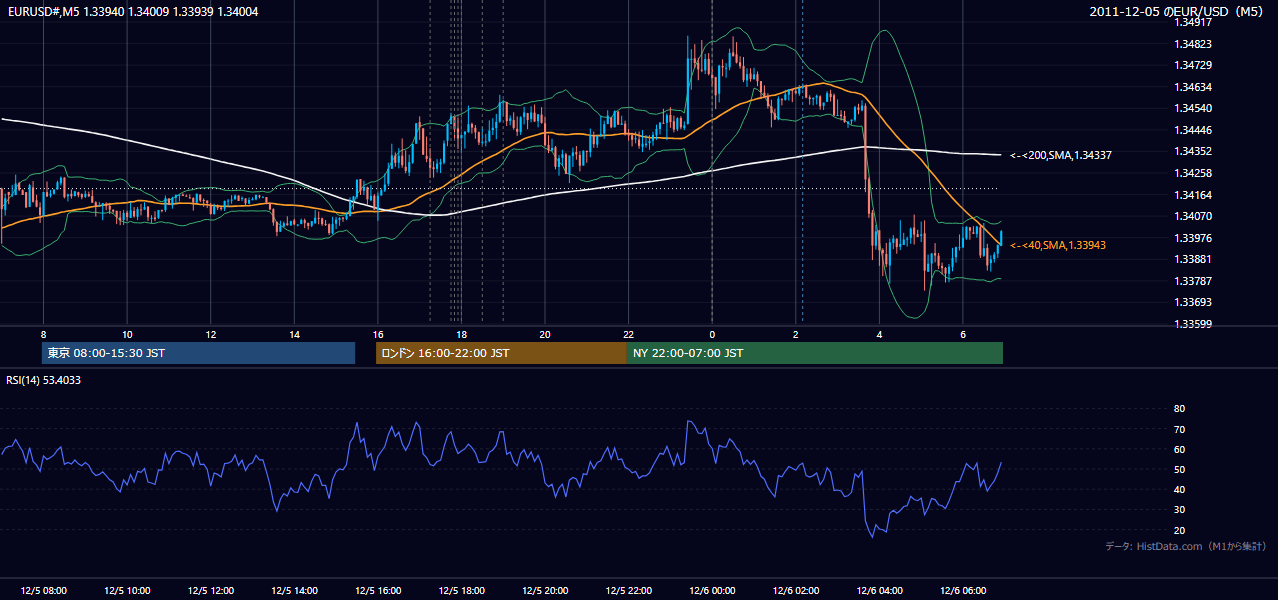Image resolution: width=1278 pixels, height=600 pixels.
Task: Click the 1.34634 price axis value
Action: [x=1193, y=87]
